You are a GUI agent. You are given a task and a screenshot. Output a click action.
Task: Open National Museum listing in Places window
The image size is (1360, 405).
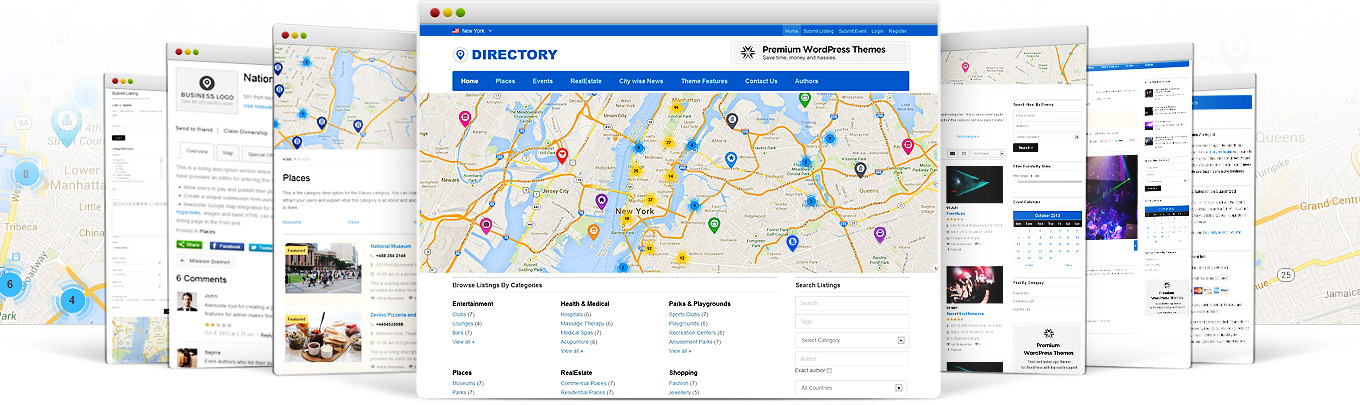point(391,245)
